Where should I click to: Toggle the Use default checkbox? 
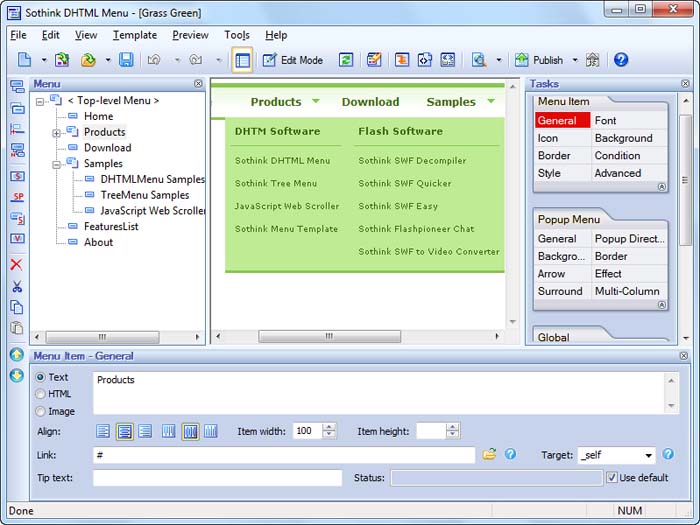612,477
